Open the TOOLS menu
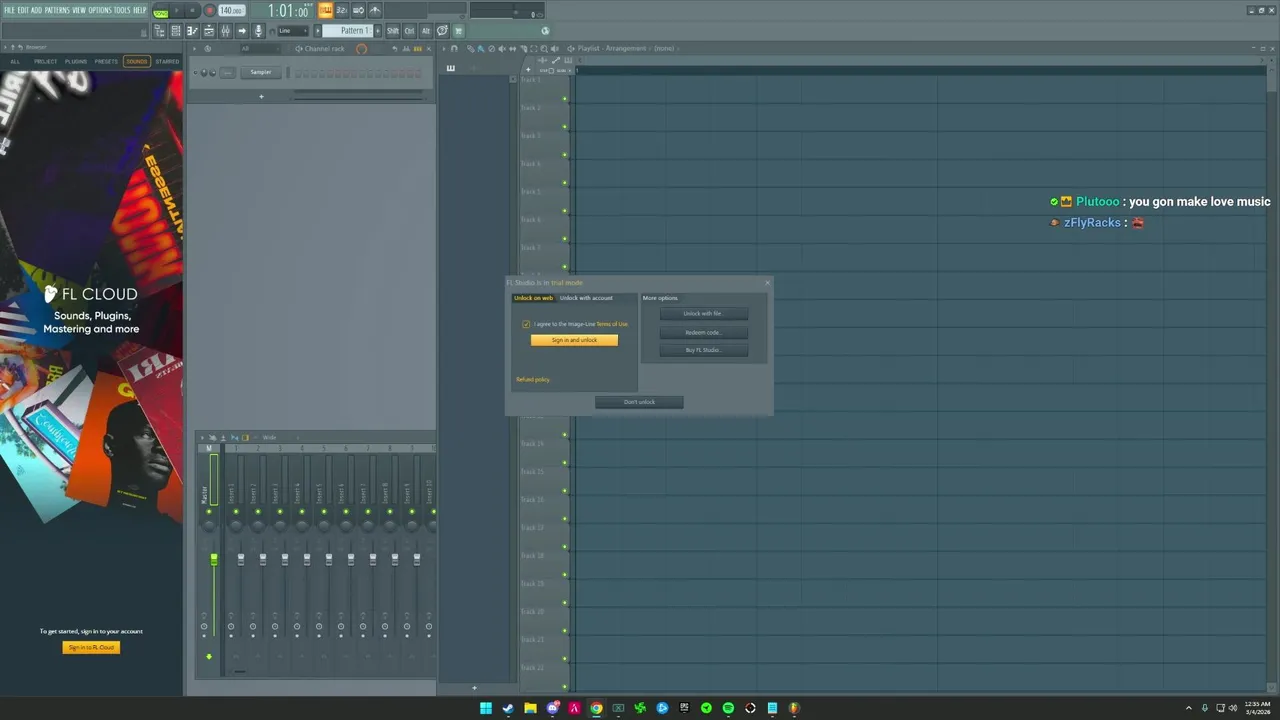The height and width of the screenshot is (720, 1280). (122, 10)
